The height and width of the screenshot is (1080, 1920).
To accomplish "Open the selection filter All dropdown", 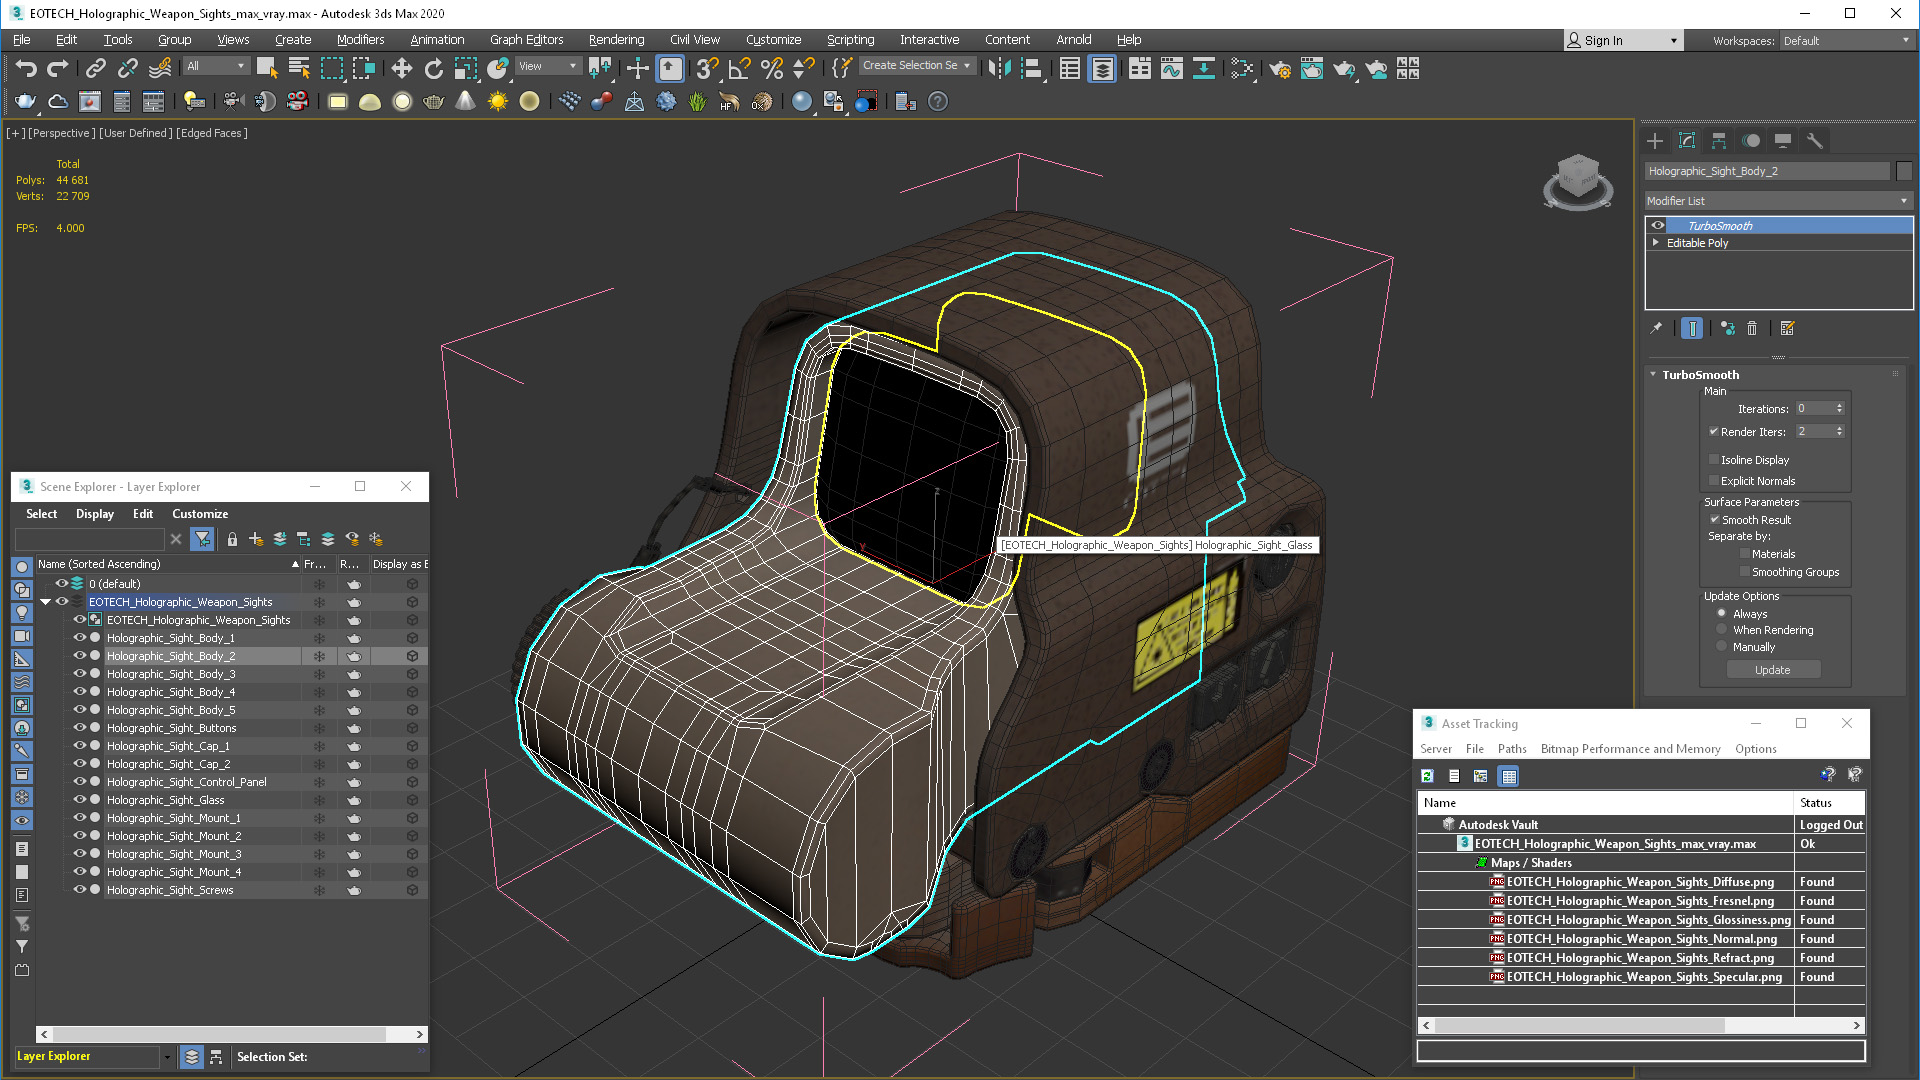I will click(x=216, y=66).
